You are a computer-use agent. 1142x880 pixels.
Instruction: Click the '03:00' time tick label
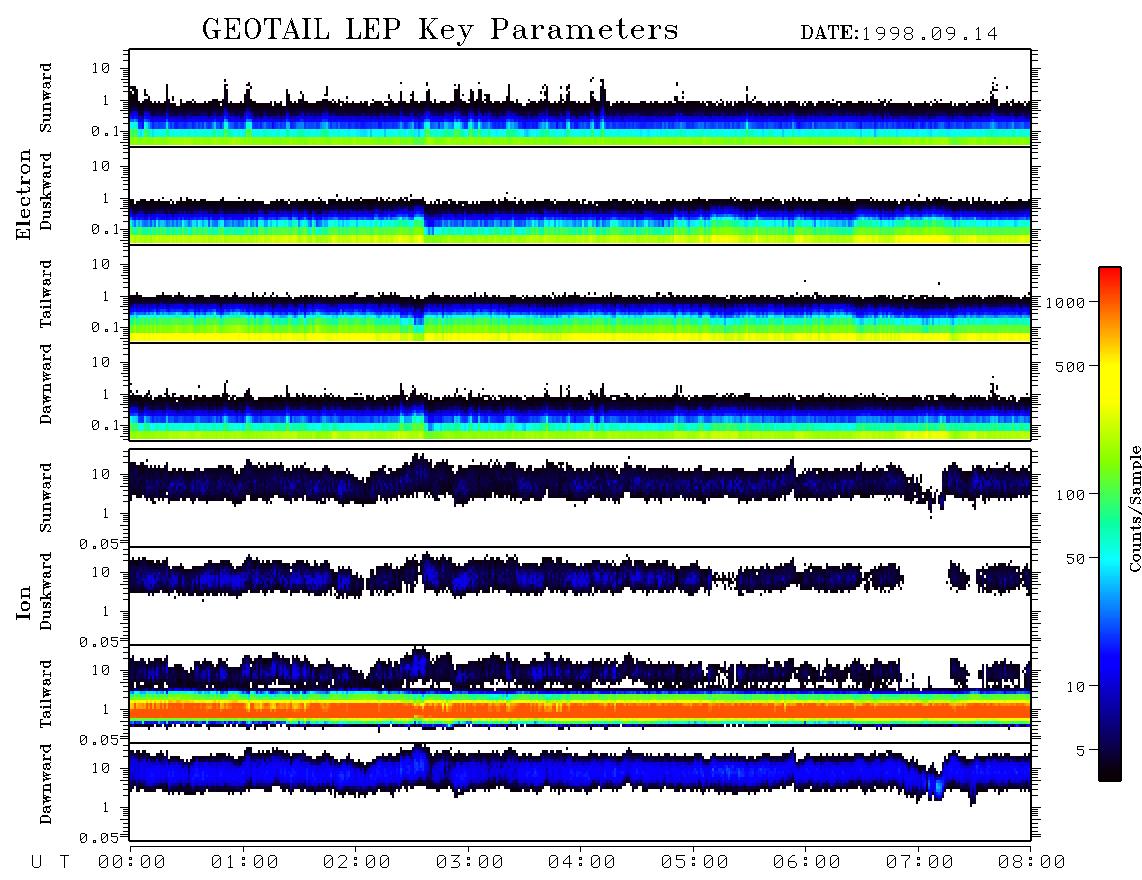(470, 863)
